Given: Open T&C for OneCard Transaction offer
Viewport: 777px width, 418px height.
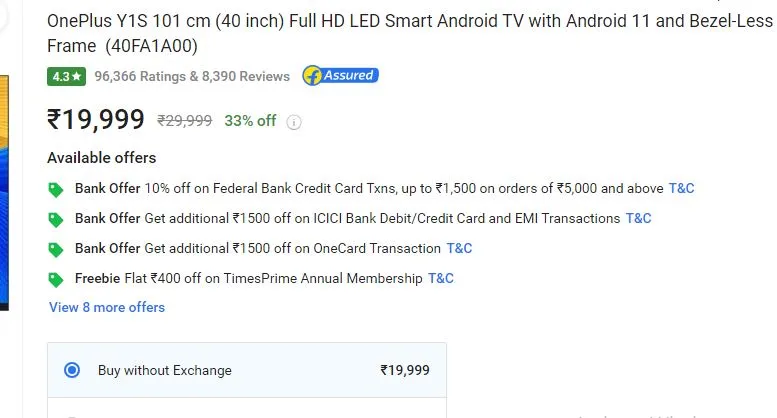Looking at the screenshot, I should [459, 248].
